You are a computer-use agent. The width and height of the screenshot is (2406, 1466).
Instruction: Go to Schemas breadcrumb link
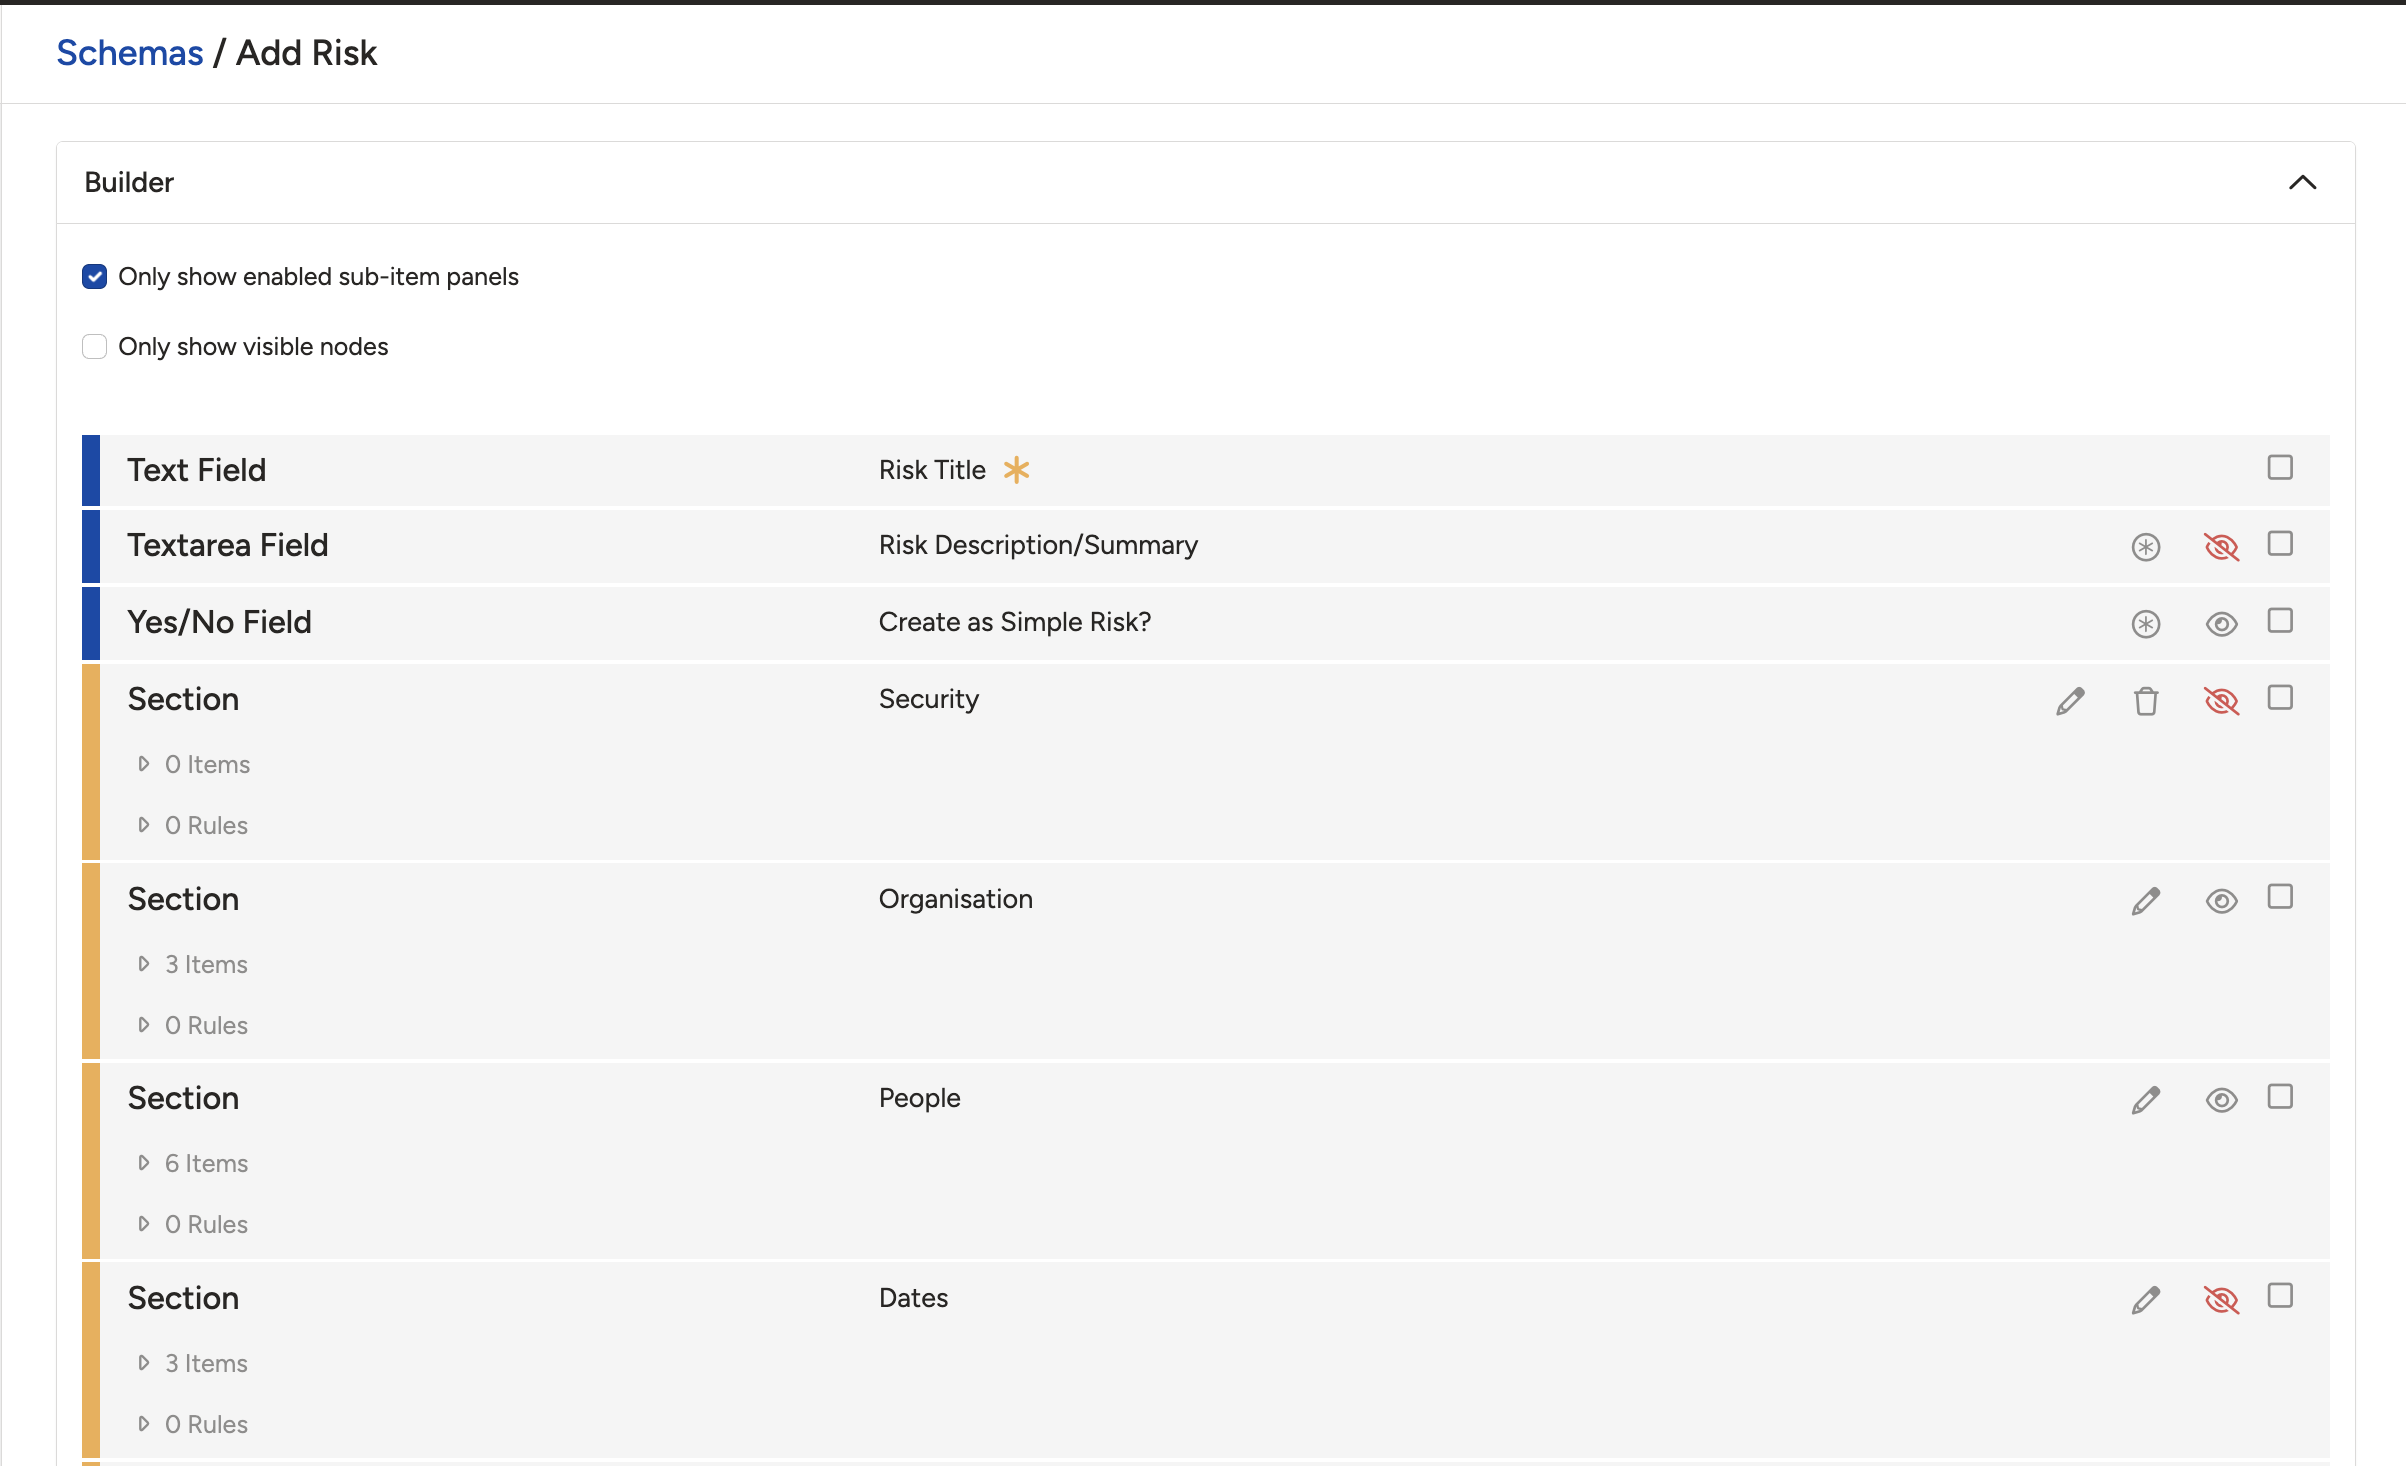click(130, 53)
